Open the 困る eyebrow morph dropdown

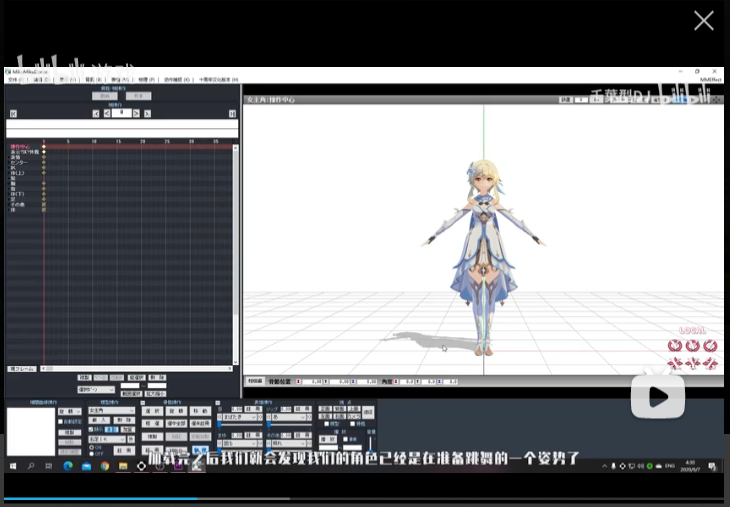click(240, 443)
